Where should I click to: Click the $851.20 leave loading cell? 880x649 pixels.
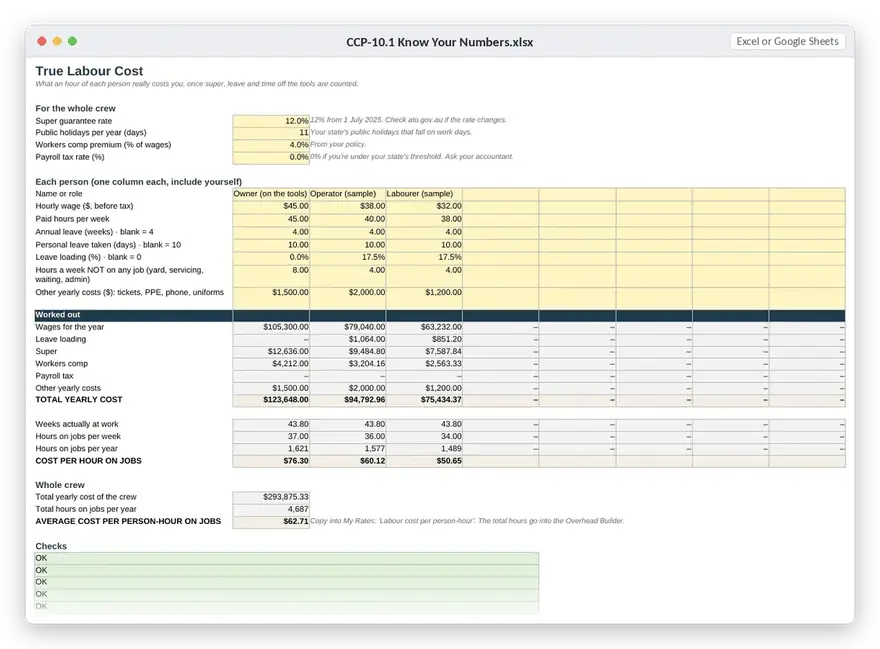click(424, 339)
